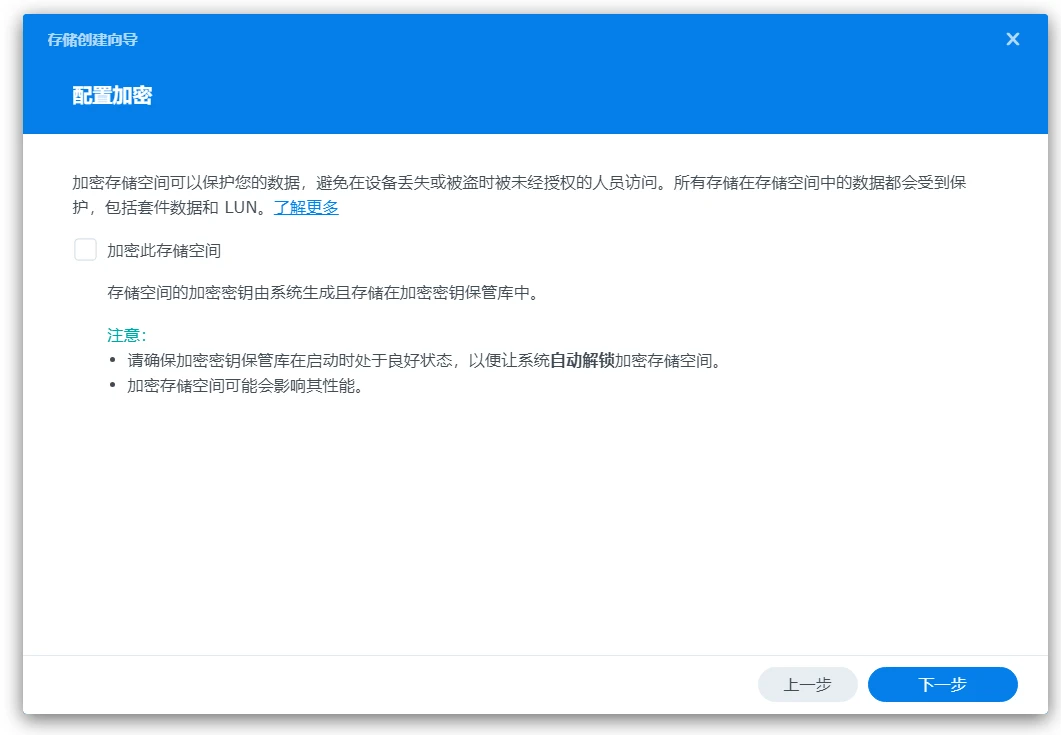The image size is (1061, 735).
Task: Click the 存储创建向导 window title
Action: pyautogui.click(x=93, y=40)
